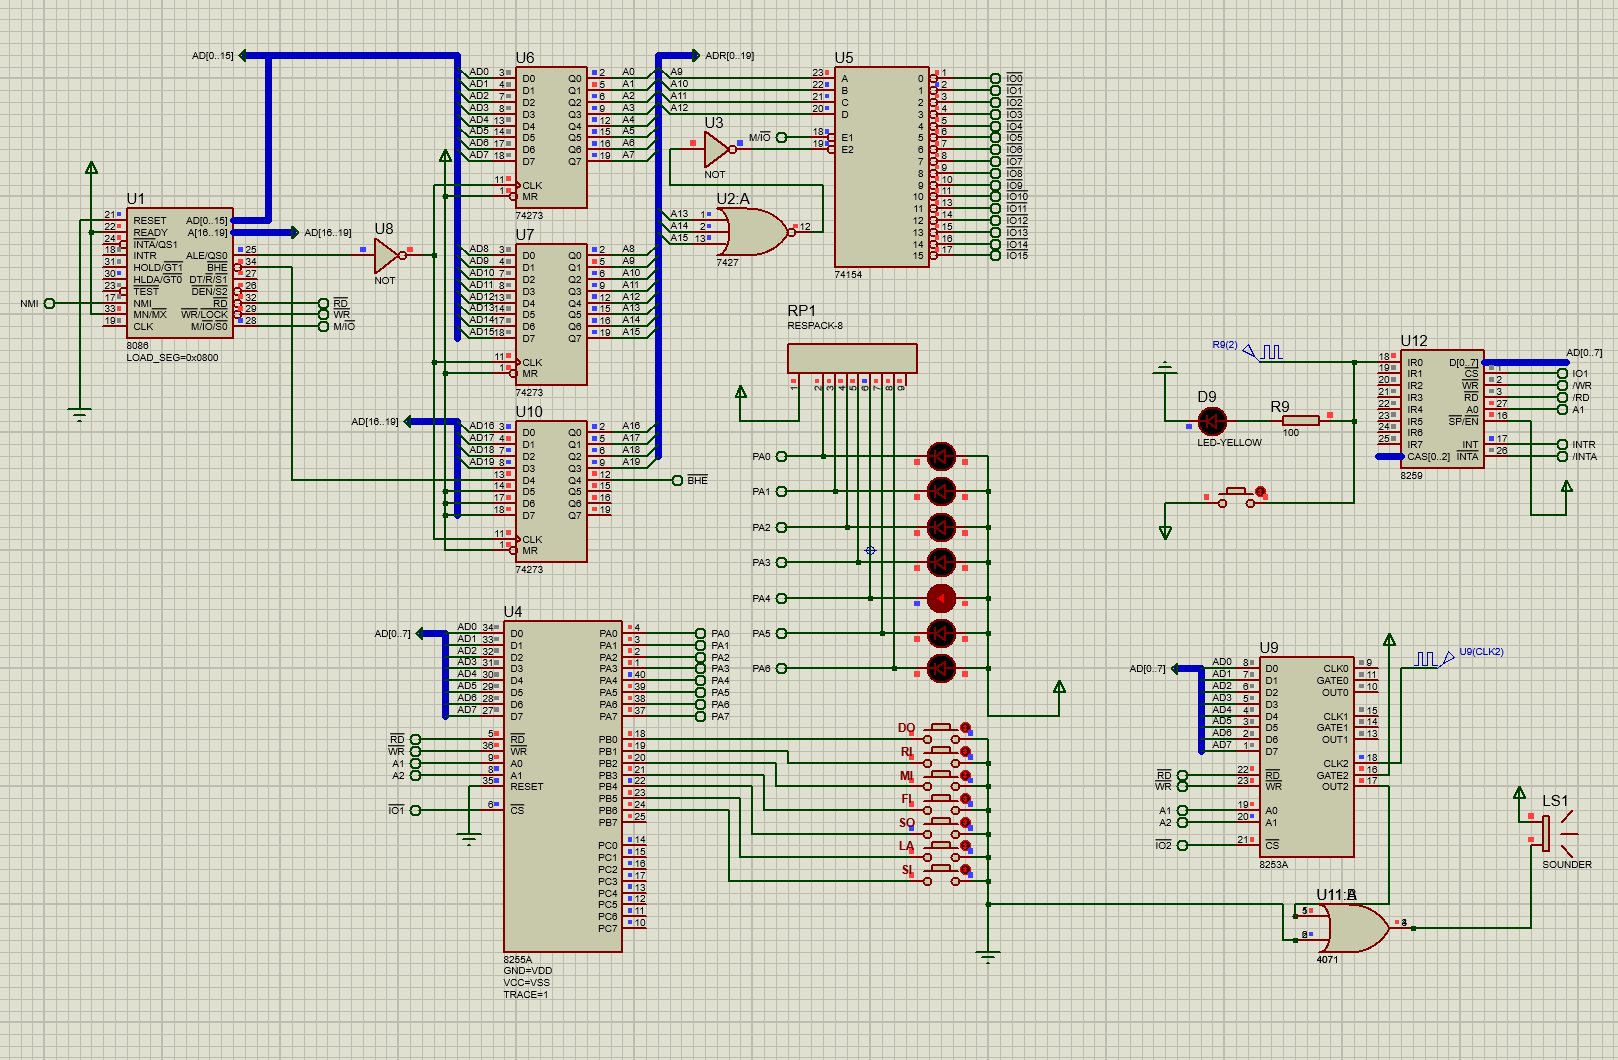Screen dimensions: 1618x1060
Task: Select the U4 8255A peripheral chip
Action: pos(563,786)
